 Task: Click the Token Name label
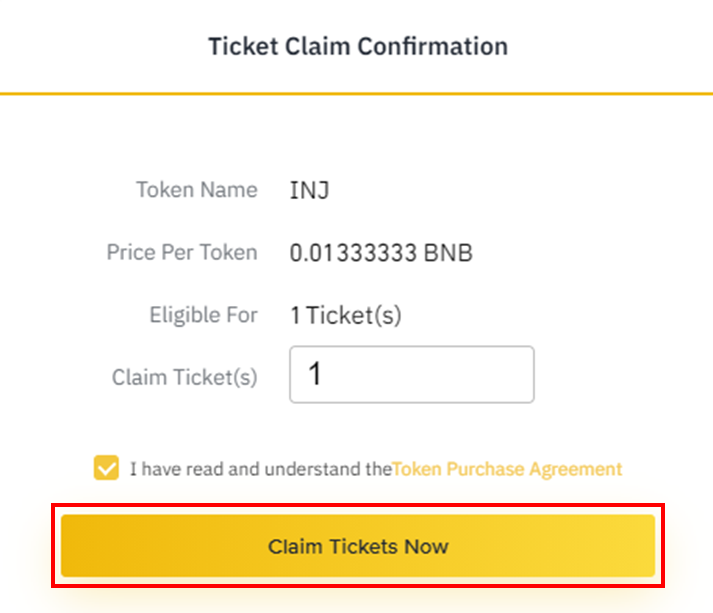coord(197,190)
